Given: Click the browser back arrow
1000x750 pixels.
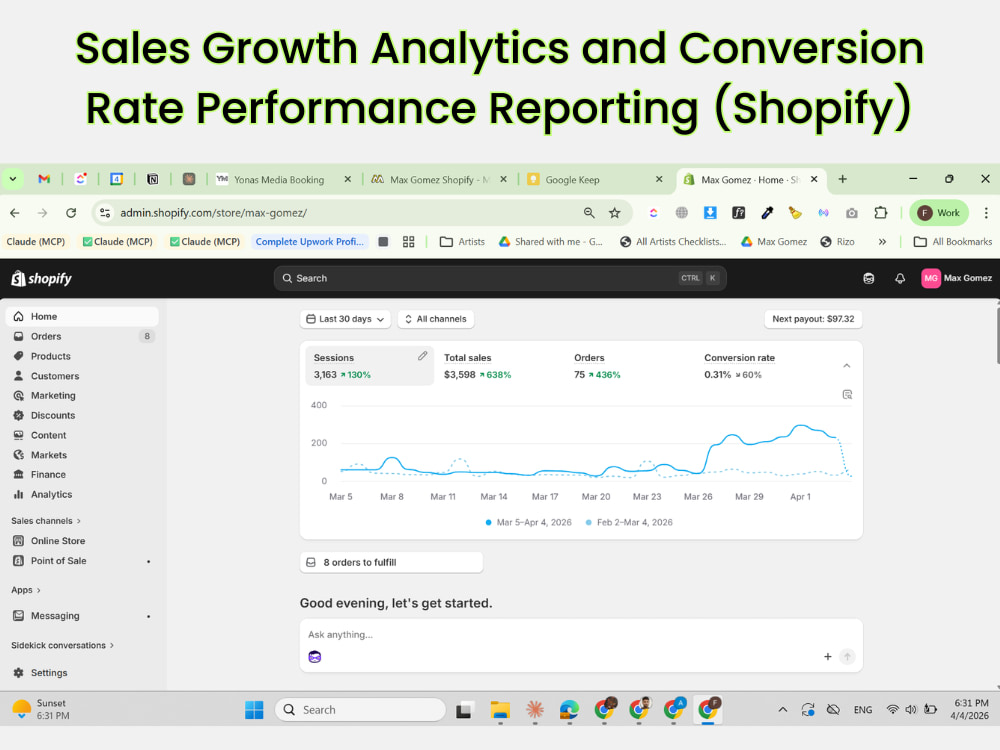Looking at the screenshot, I should pos(15,213).
